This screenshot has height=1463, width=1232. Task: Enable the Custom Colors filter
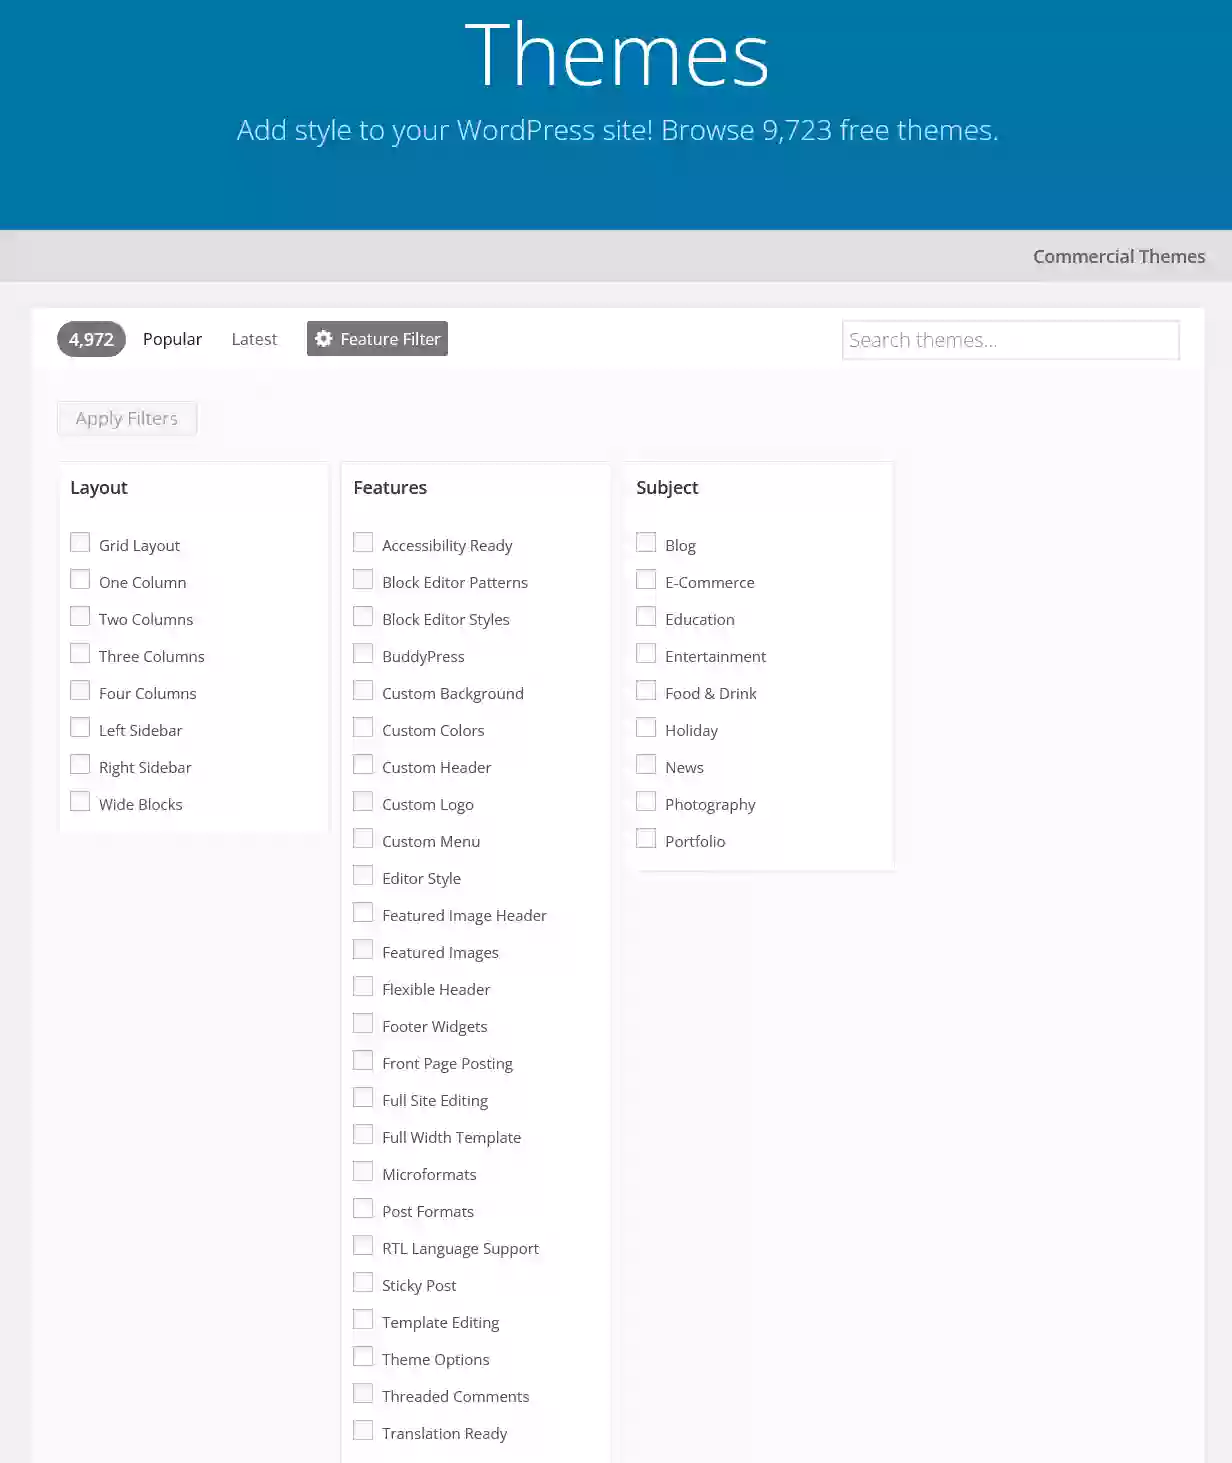click(363, 727)
